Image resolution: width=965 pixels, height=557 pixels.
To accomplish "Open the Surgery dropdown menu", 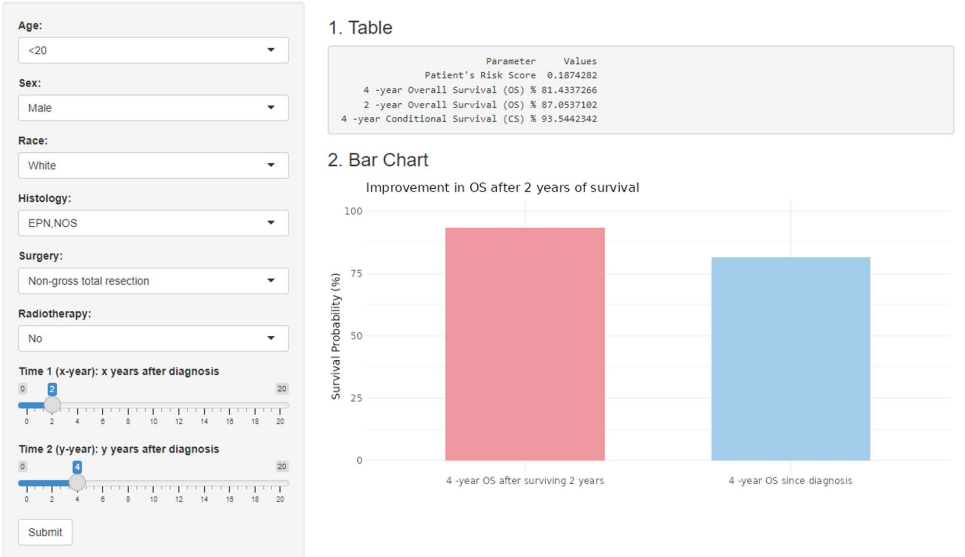I will tap(153, 281).
